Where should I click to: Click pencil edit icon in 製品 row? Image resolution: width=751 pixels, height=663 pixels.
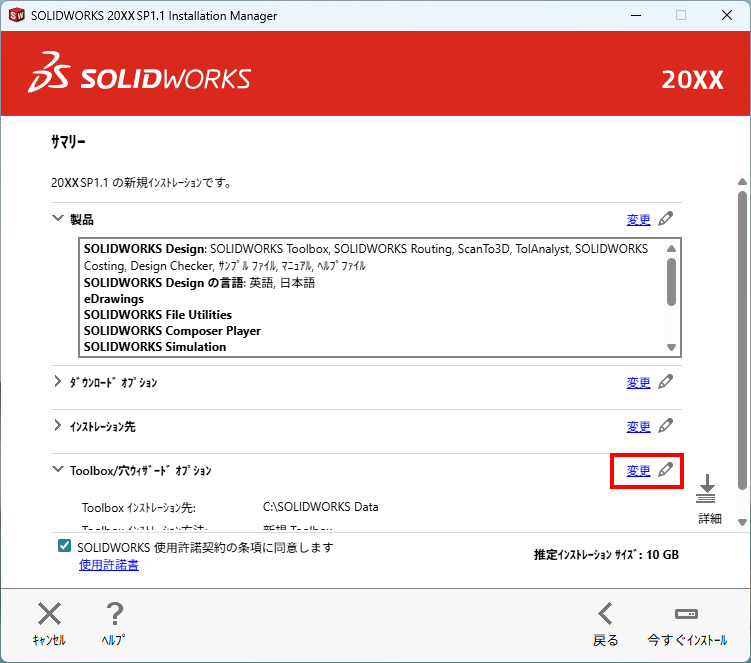(x=666, y=219)
